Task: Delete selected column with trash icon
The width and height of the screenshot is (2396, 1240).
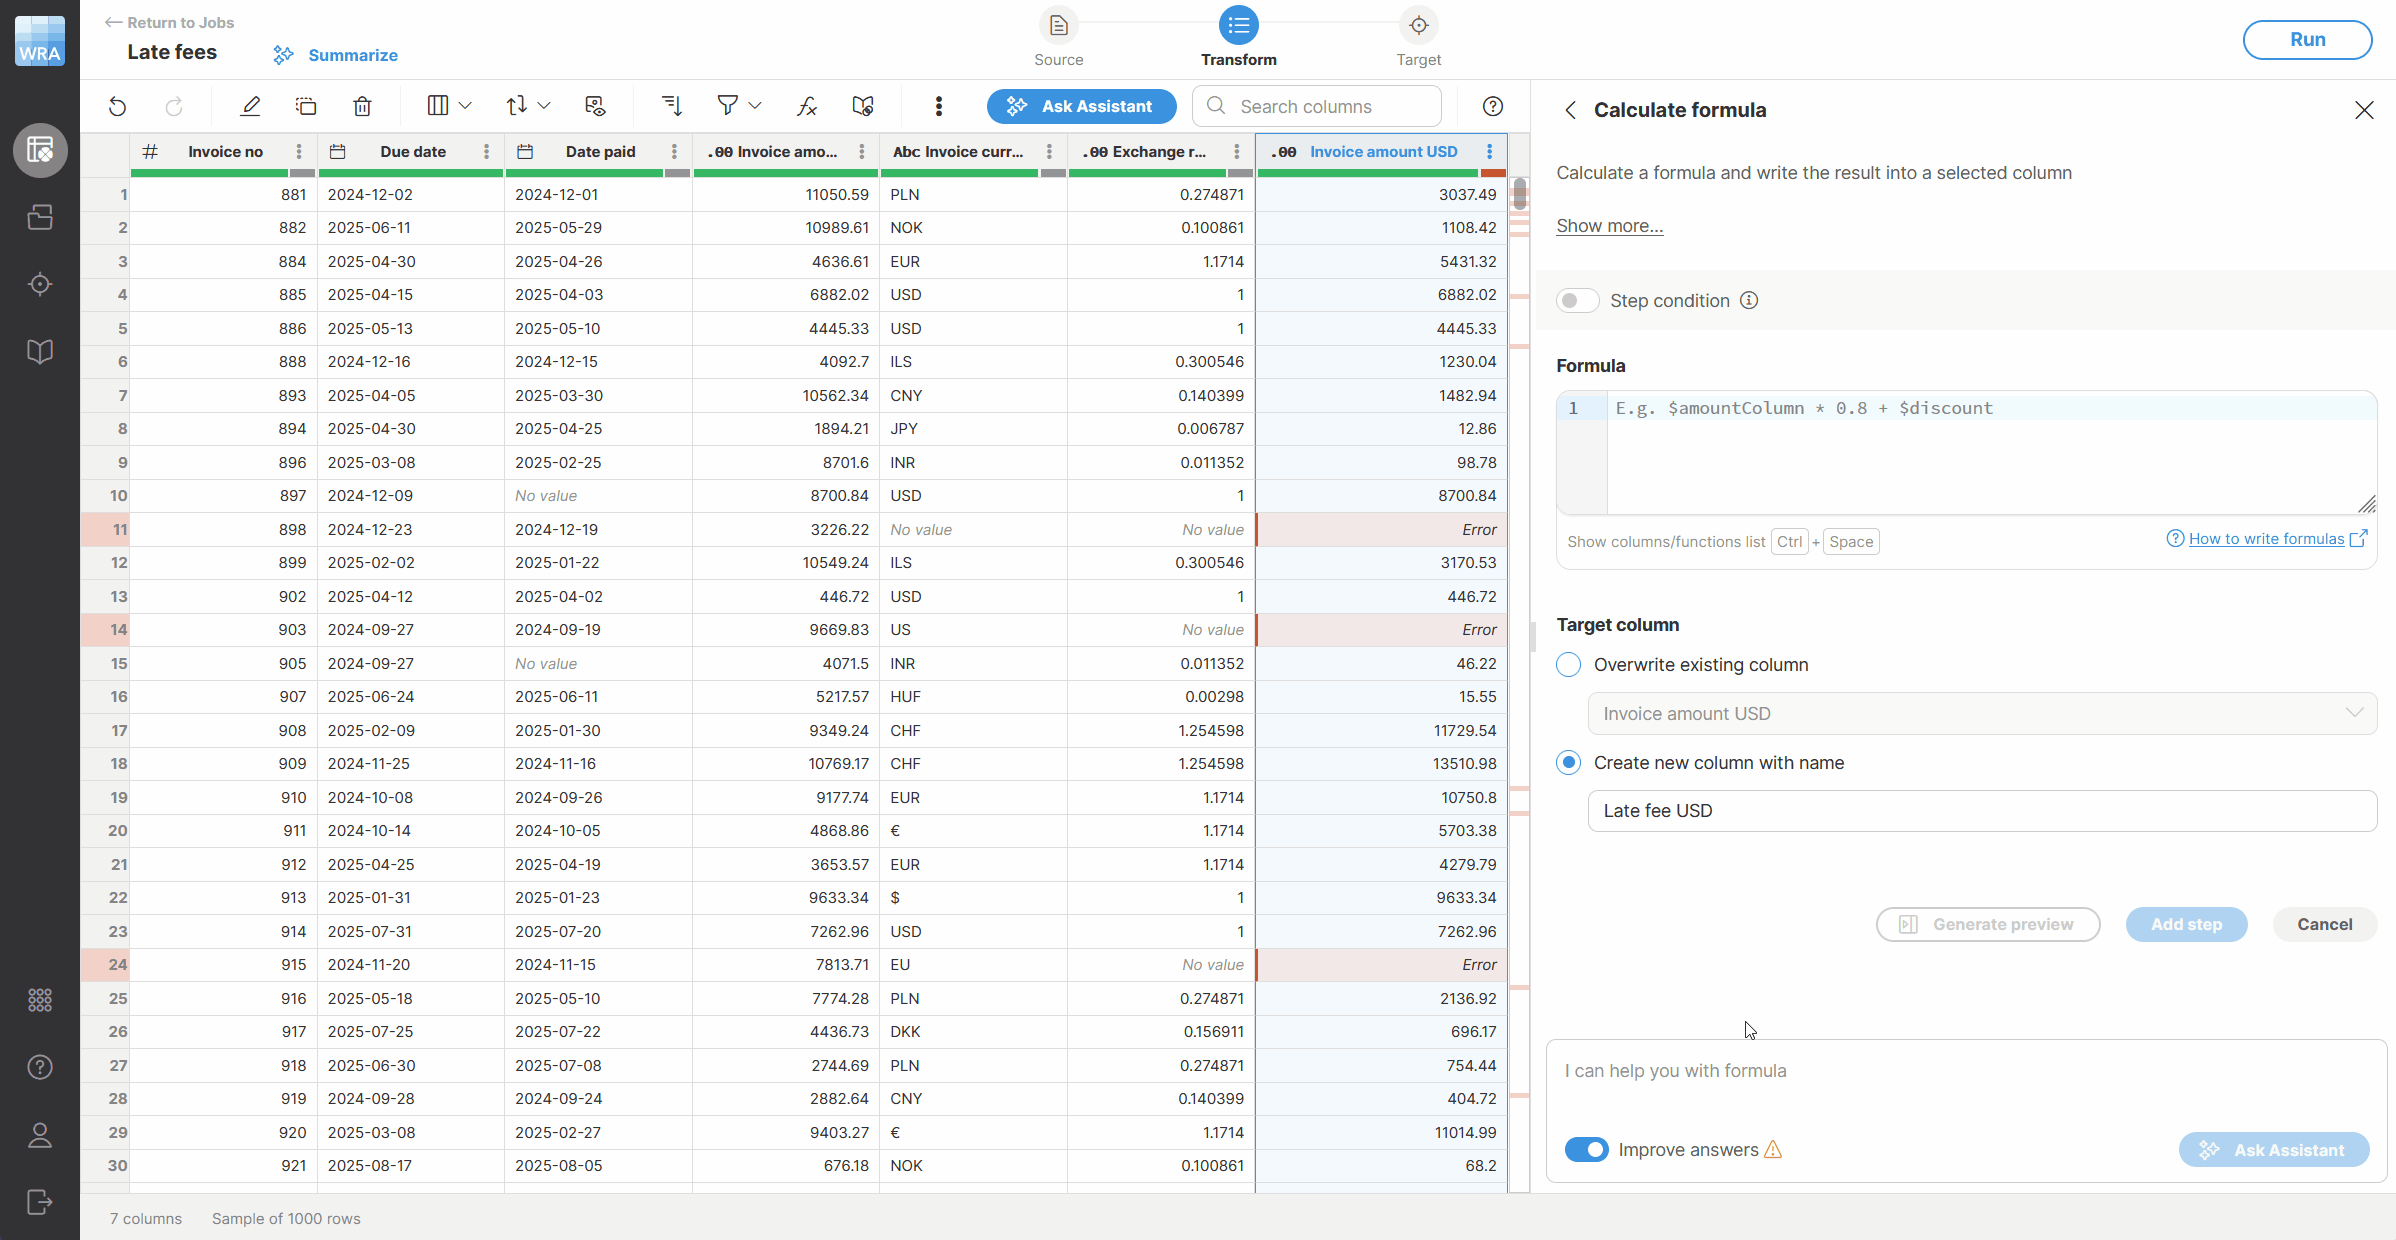Action: coord(361,106)
